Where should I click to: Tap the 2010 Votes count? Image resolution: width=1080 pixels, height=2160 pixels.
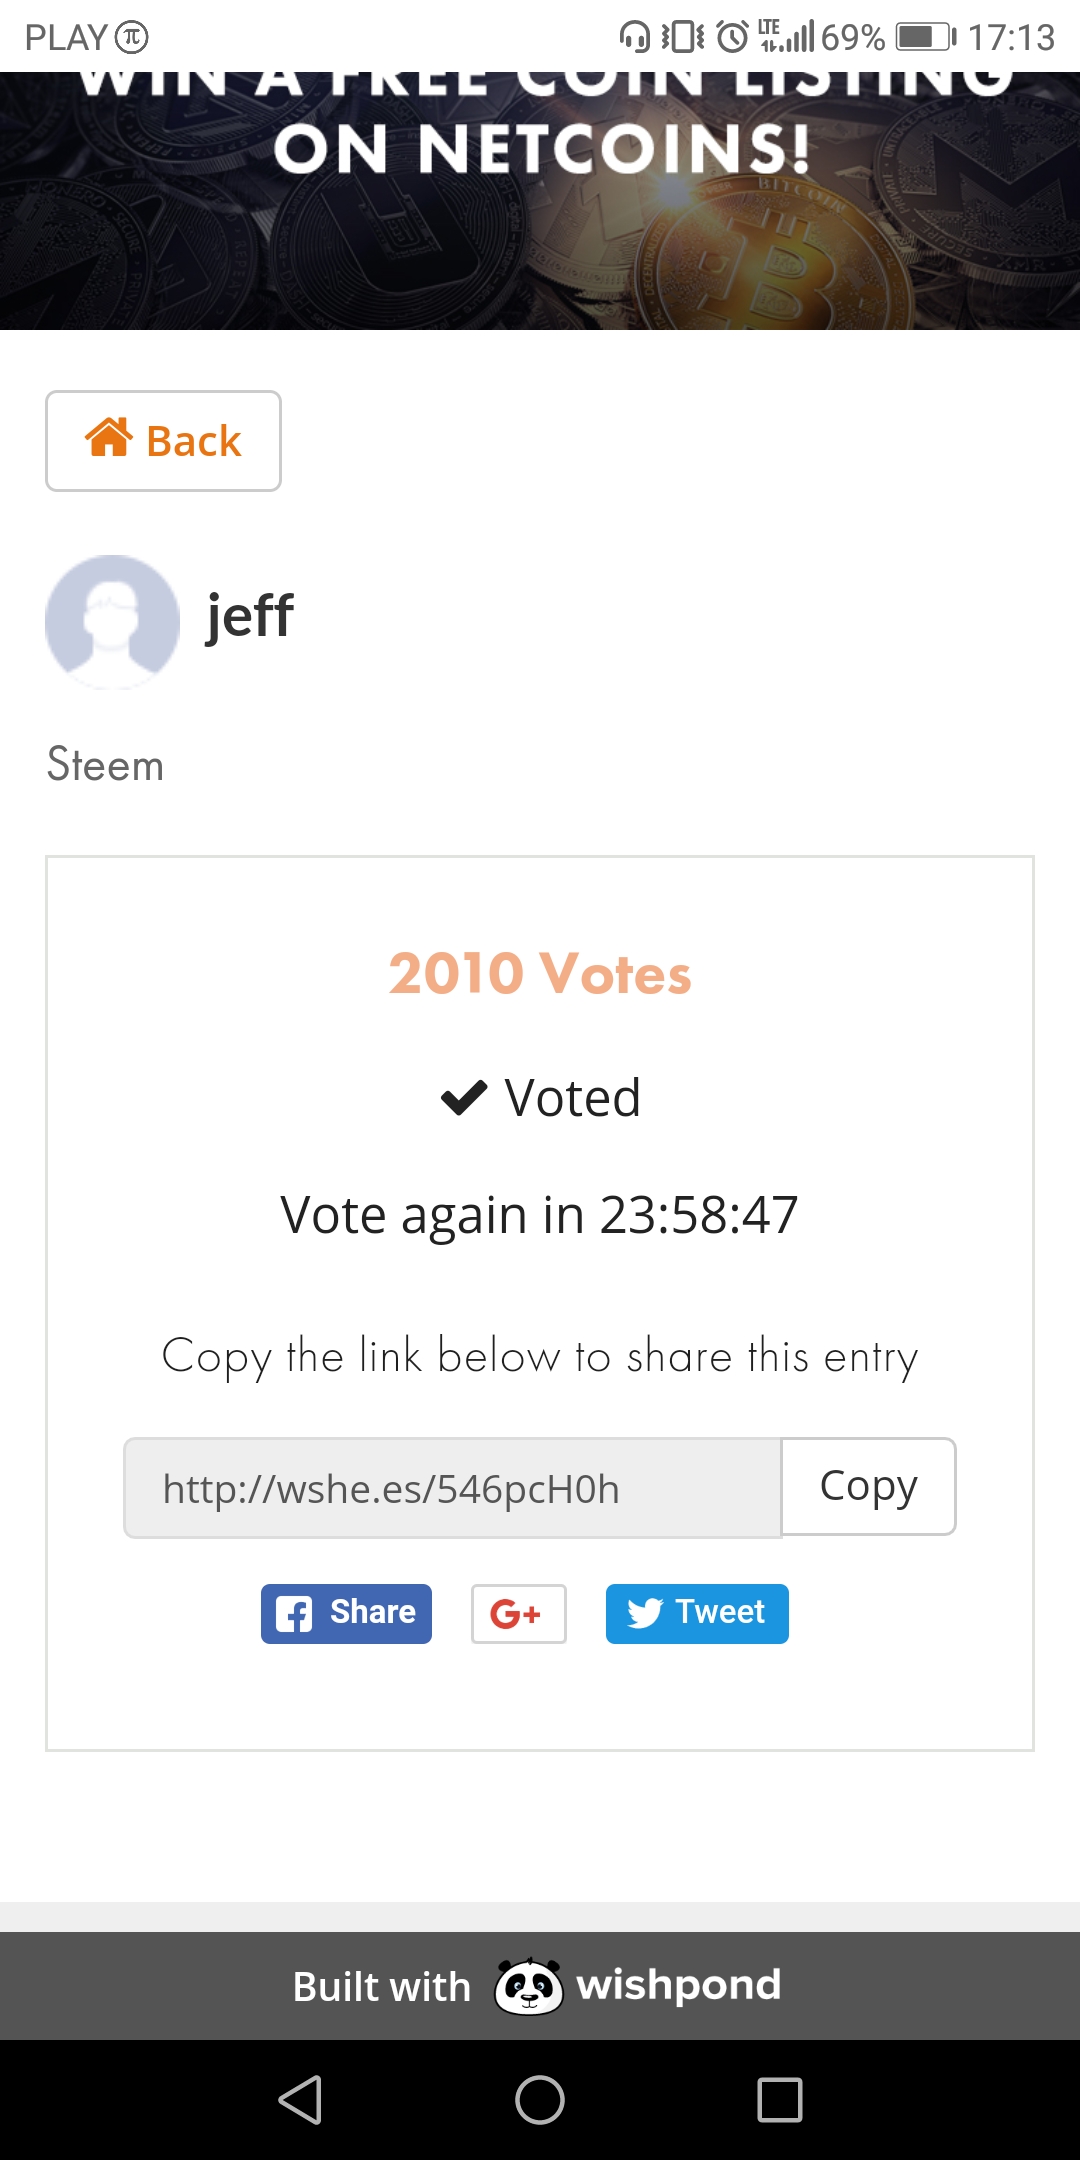pyautogui.click(x=540, y=974)
